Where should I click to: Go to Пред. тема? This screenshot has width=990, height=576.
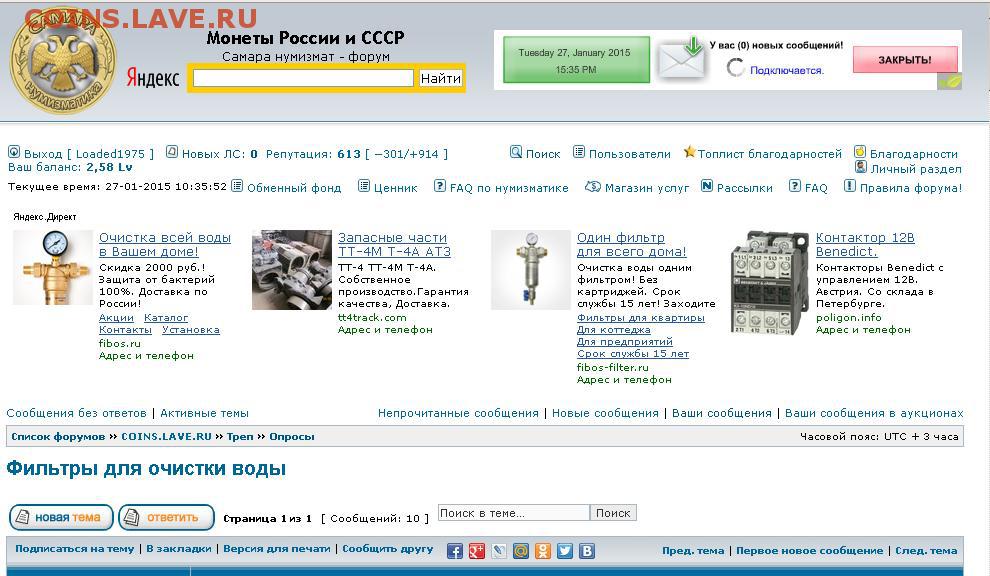tap(693, 551)
